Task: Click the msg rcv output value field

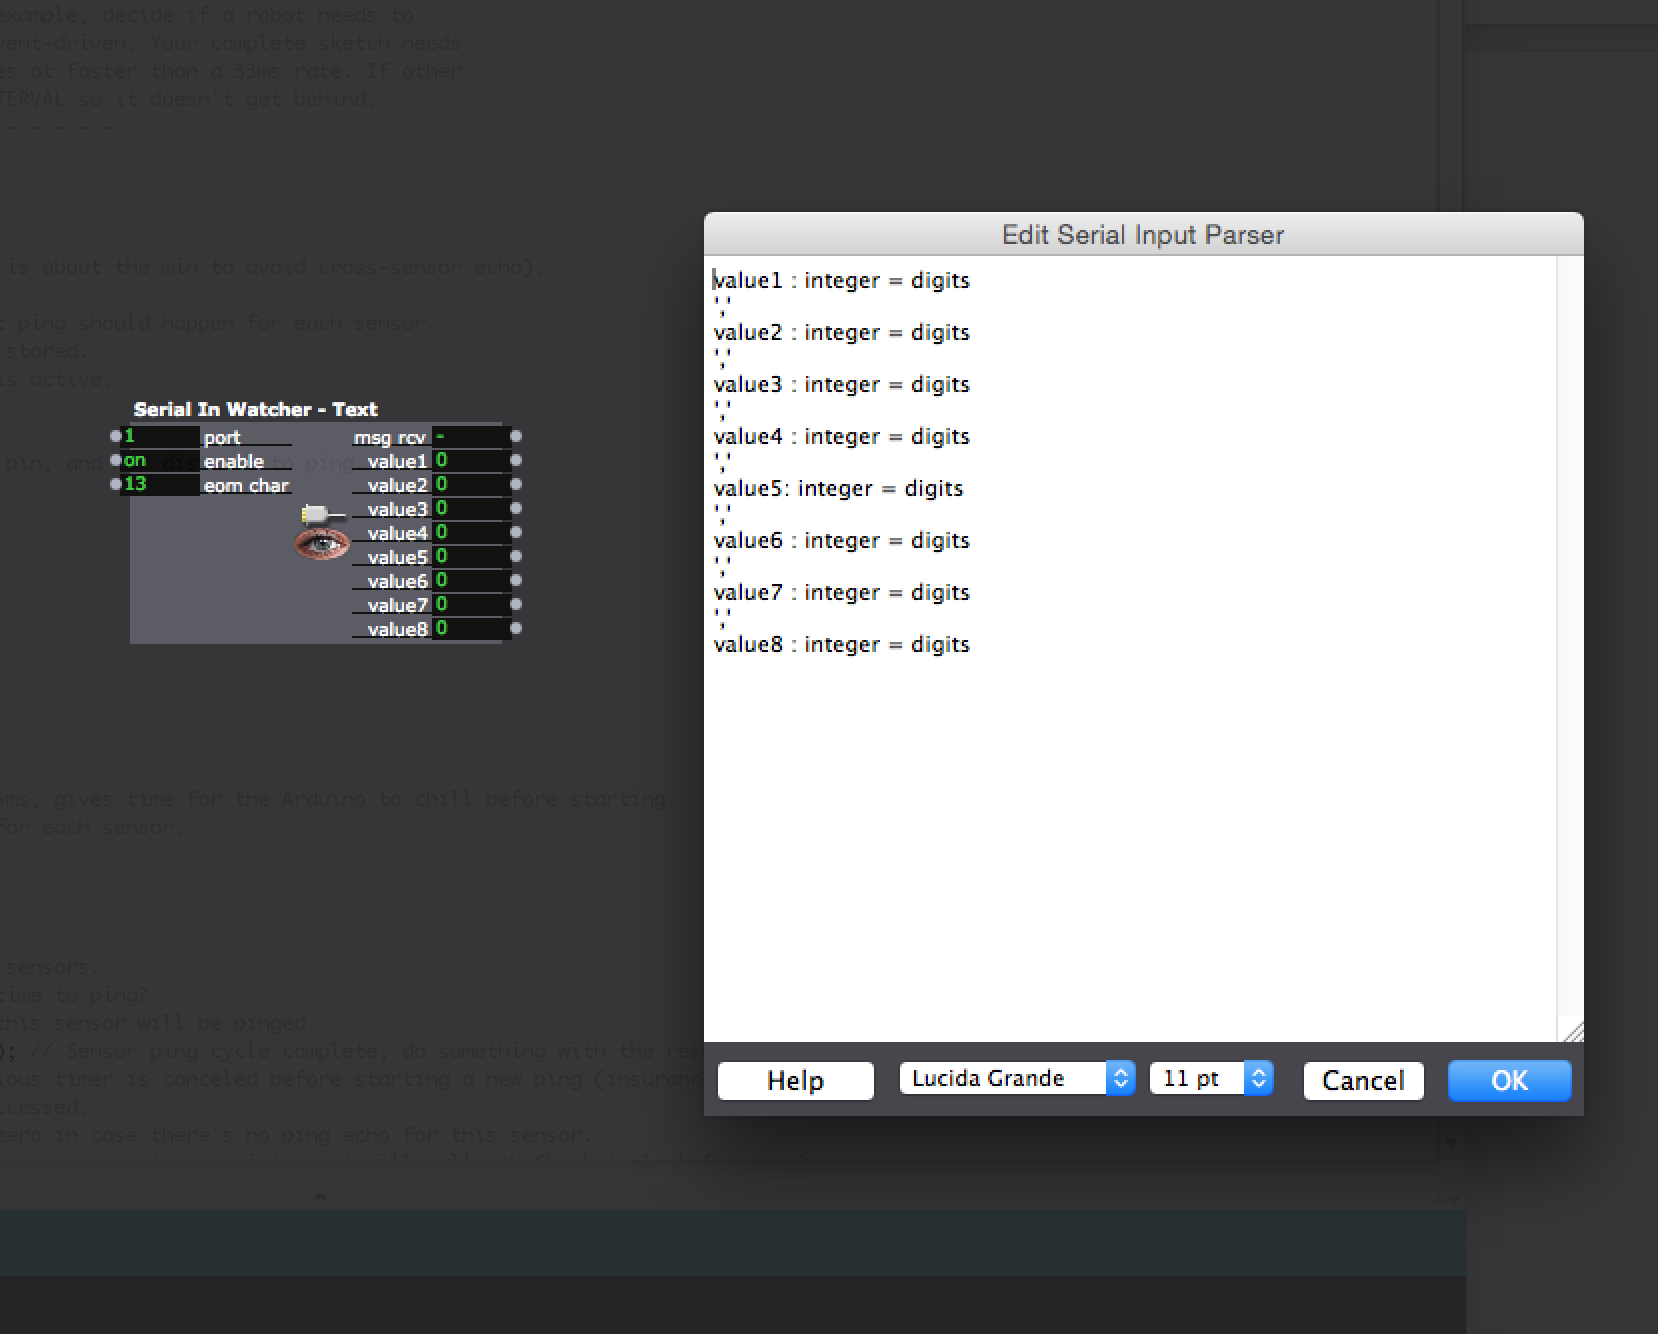Action: click(471, 437)
